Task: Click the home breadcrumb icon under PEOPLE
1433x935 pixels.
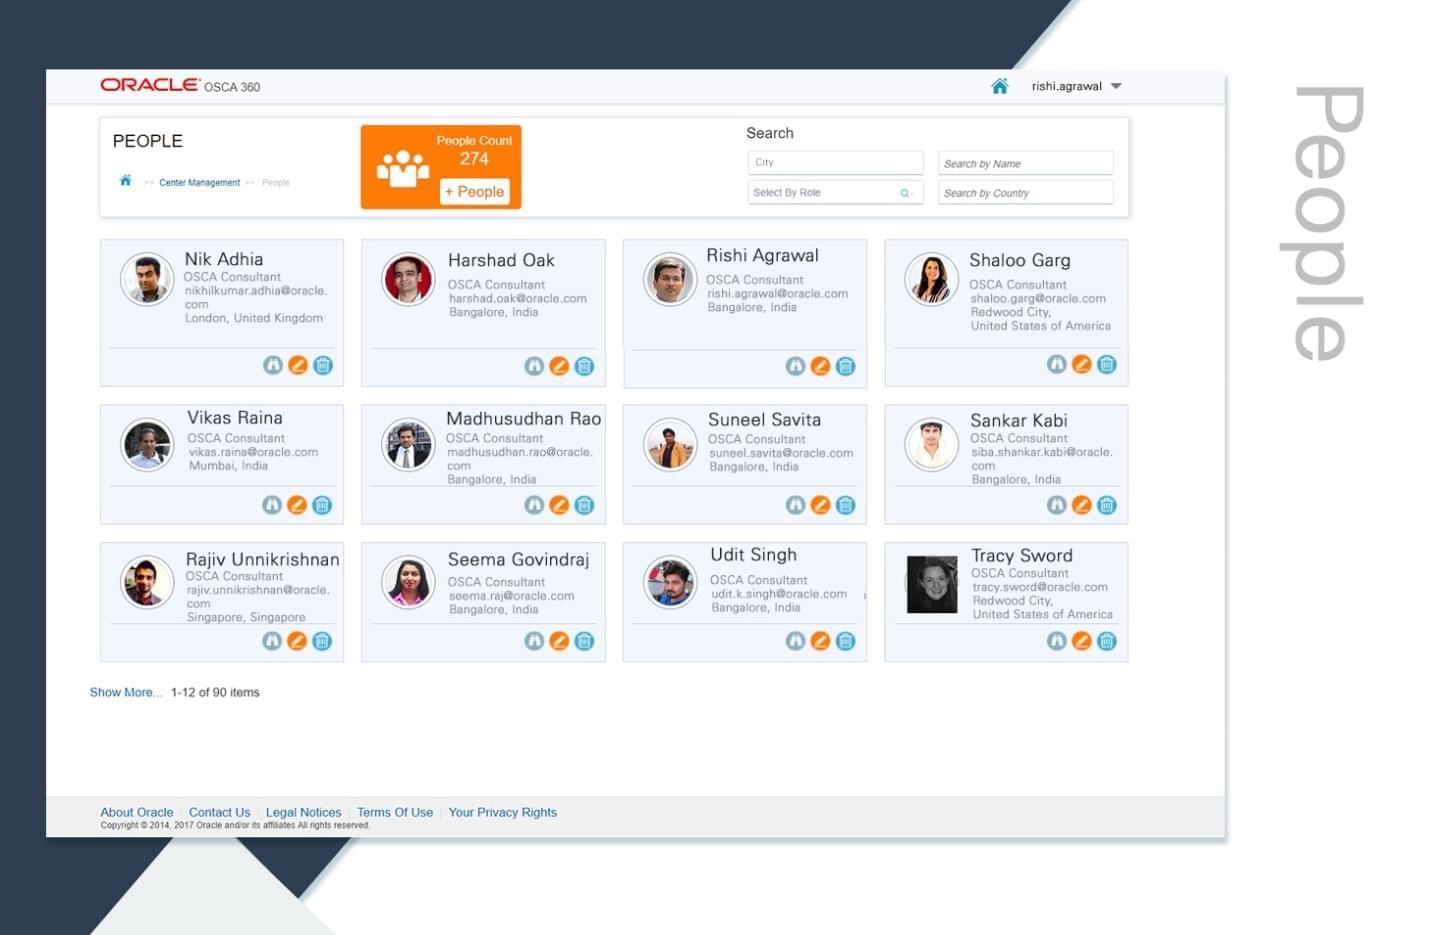Action: click(124, 181)
